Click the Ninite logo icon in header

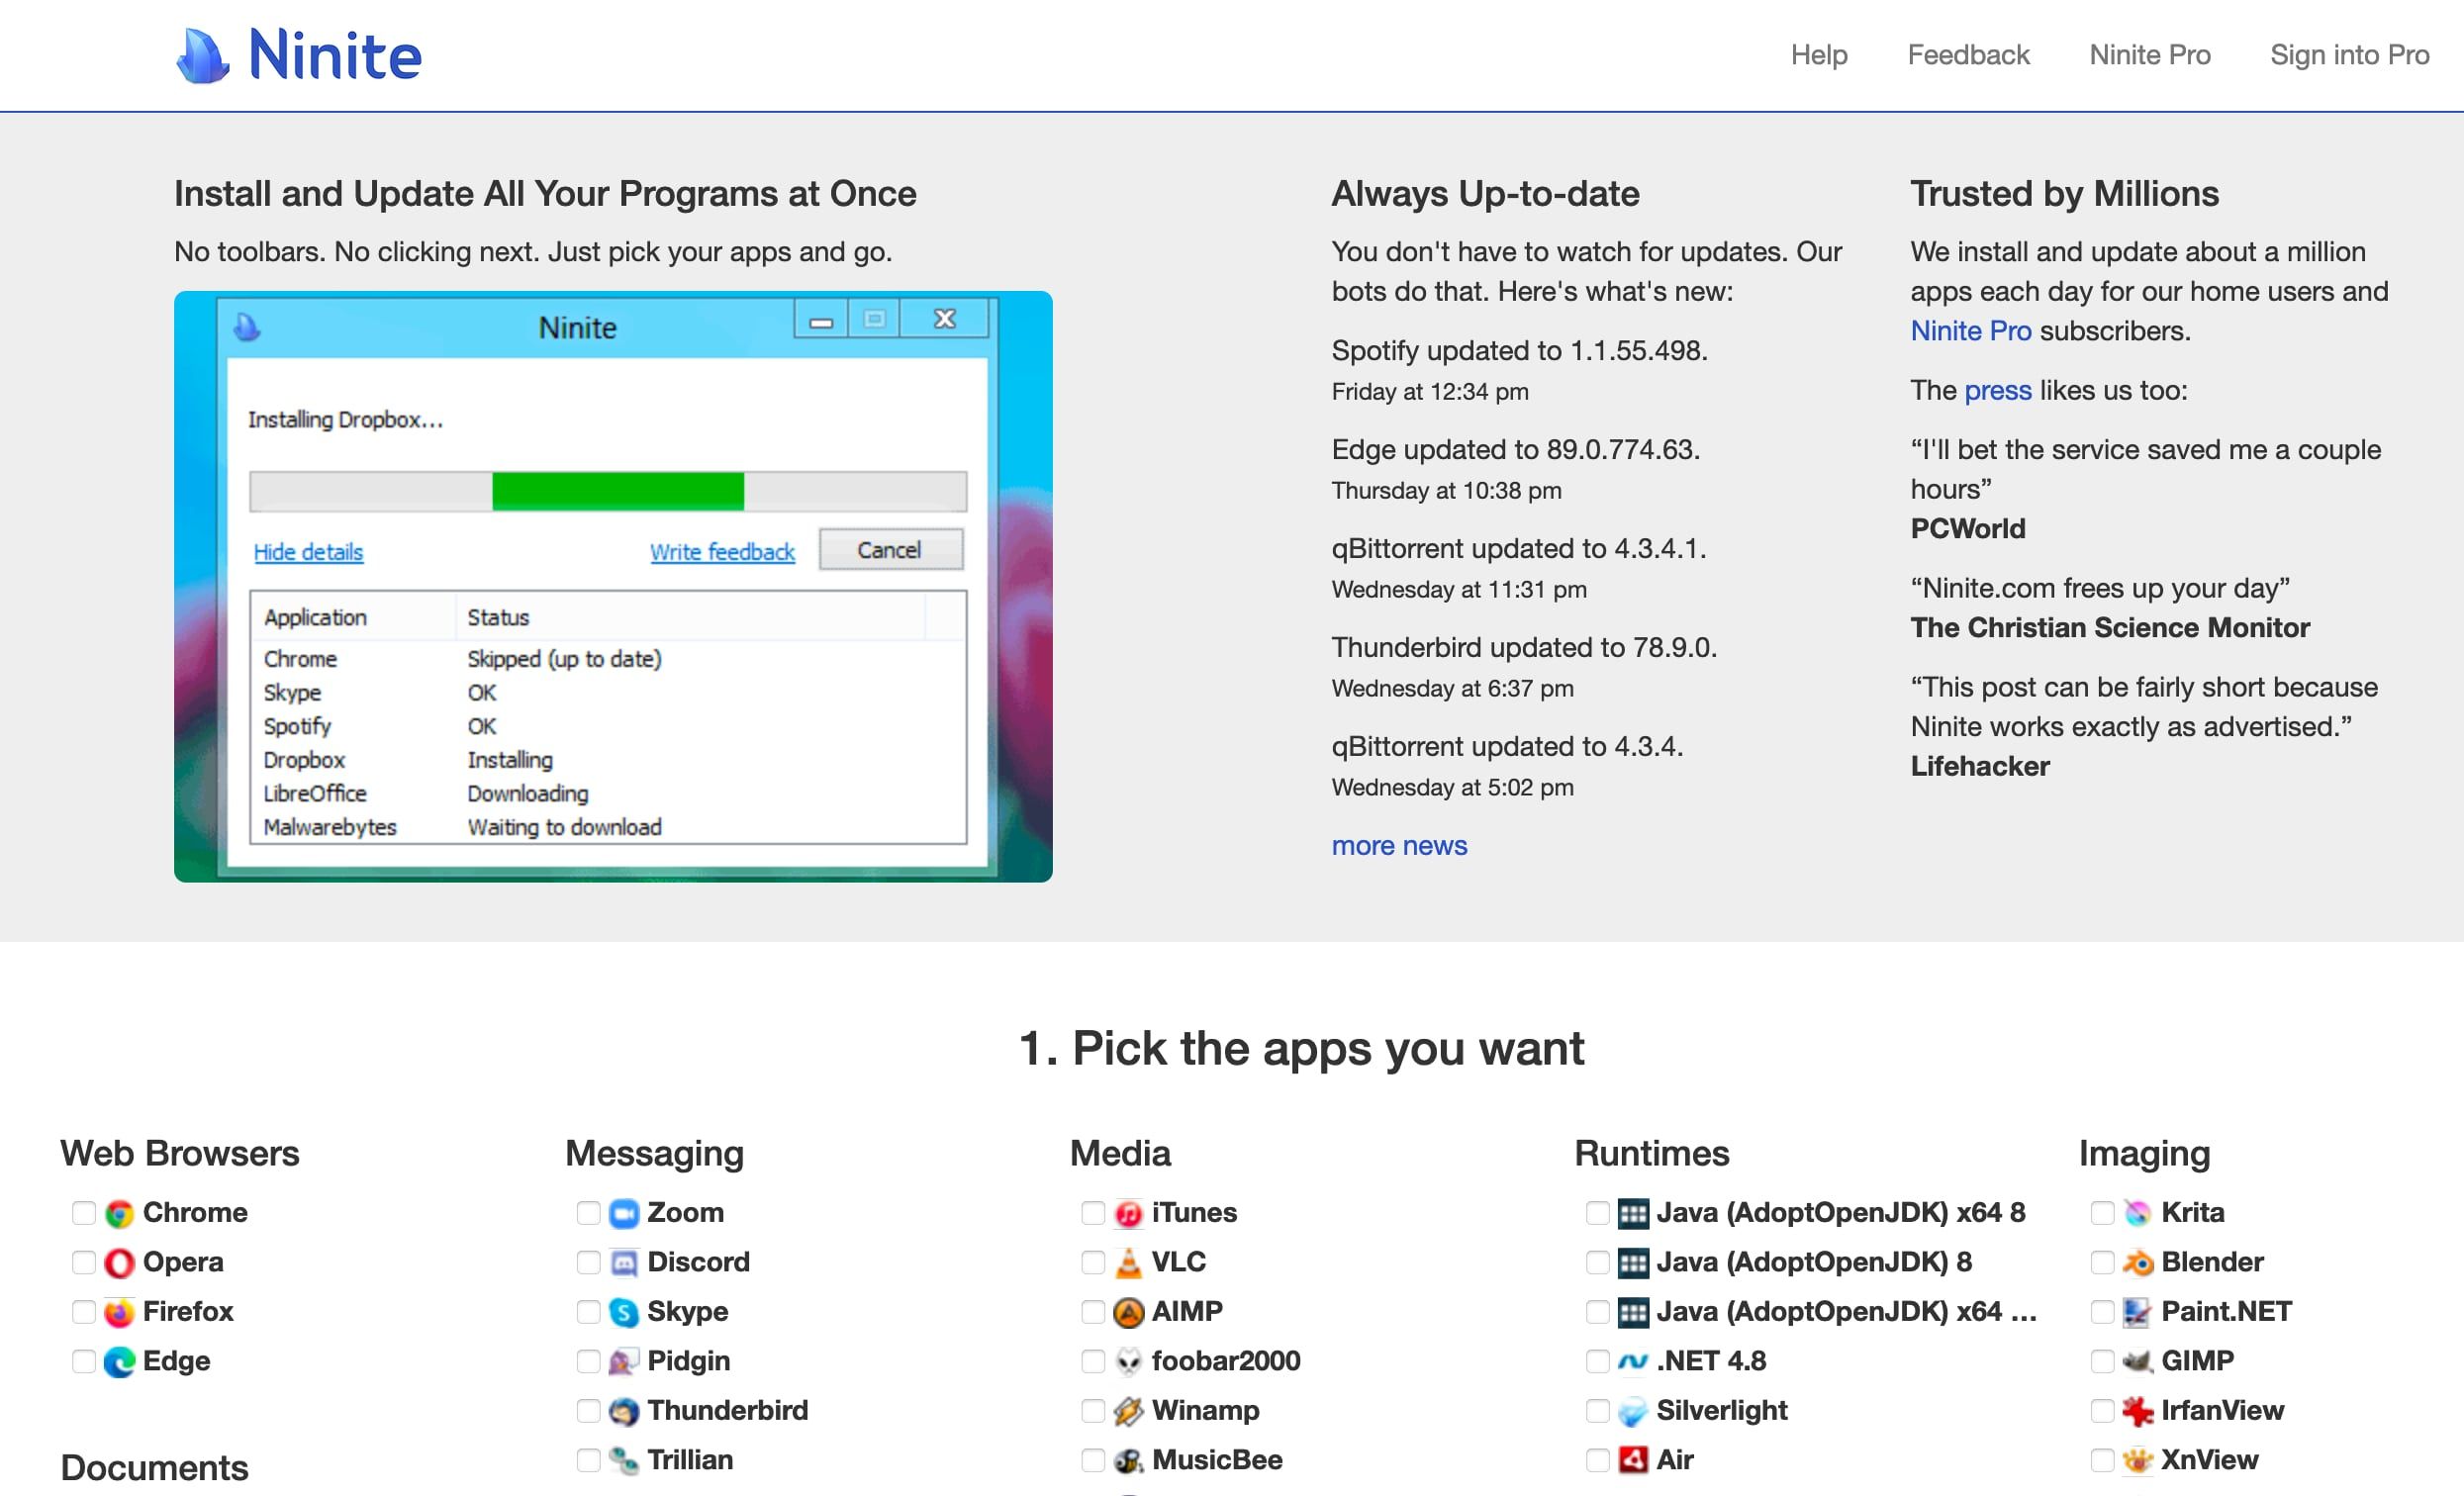click(203, 55)
